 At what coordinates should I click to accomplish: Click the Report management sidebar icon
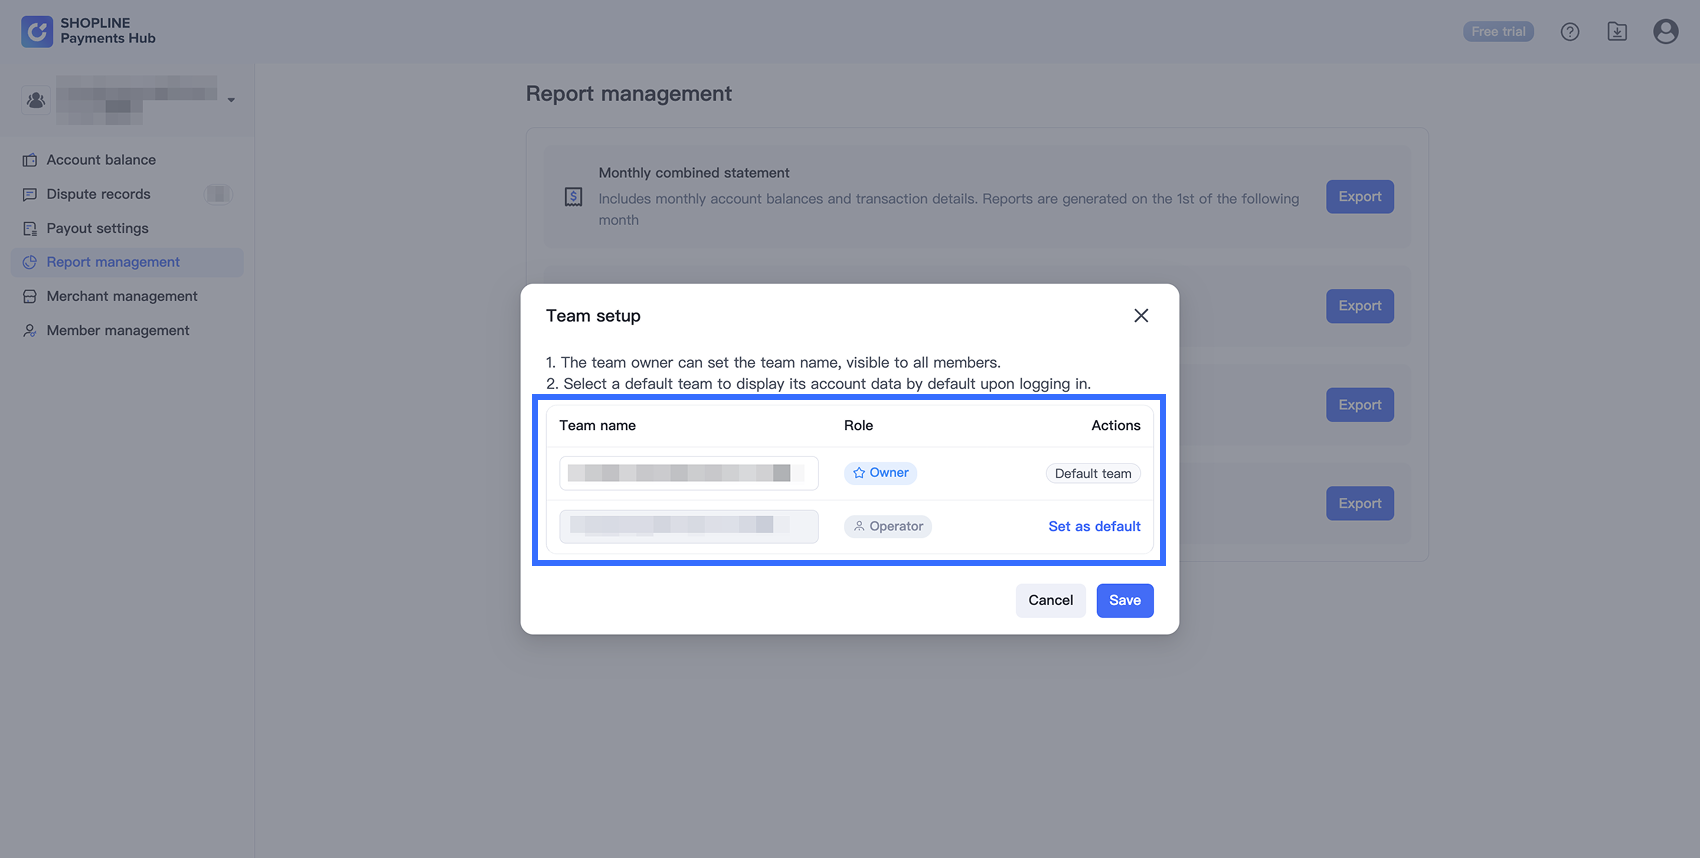point(30,262)
